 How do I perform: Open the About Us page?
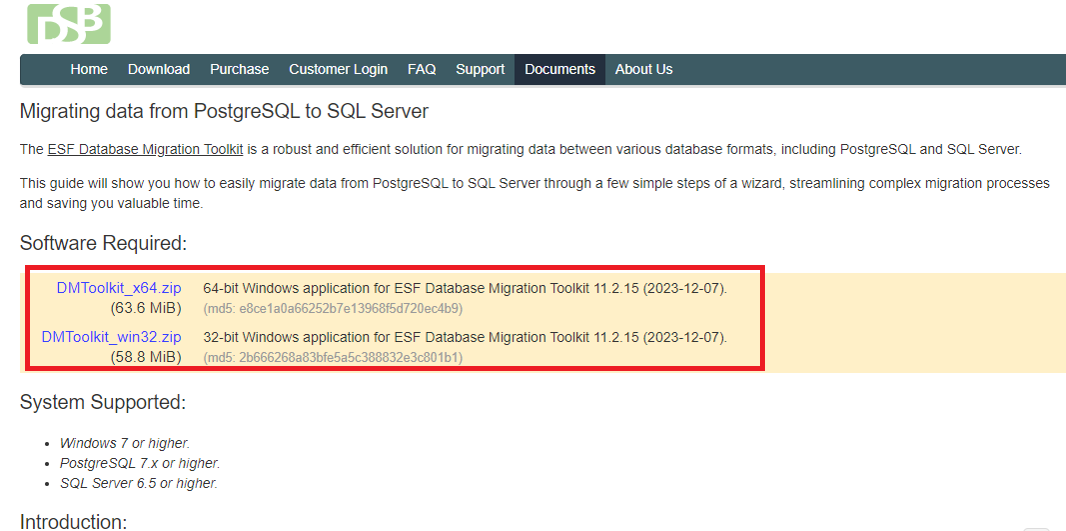643,69
